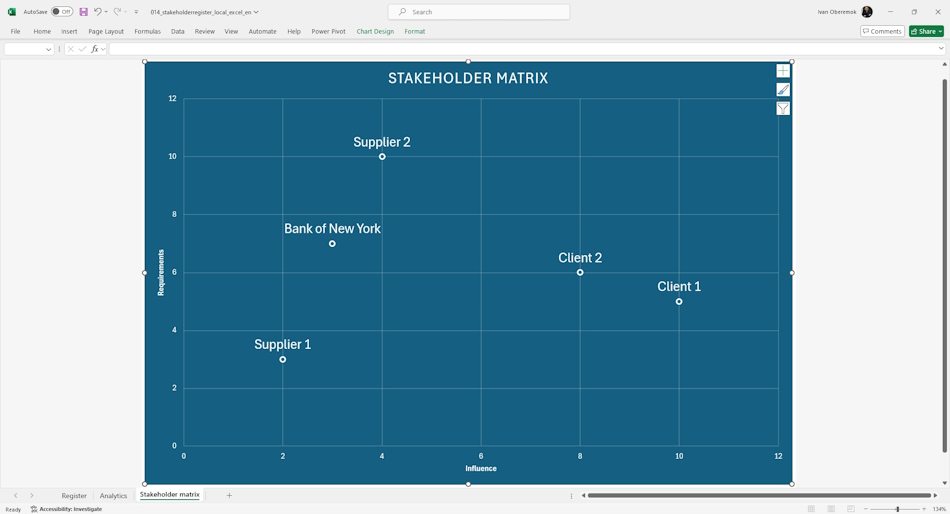
Task: Toggle the AutoSave switch
Action: [x=62, y=12]
